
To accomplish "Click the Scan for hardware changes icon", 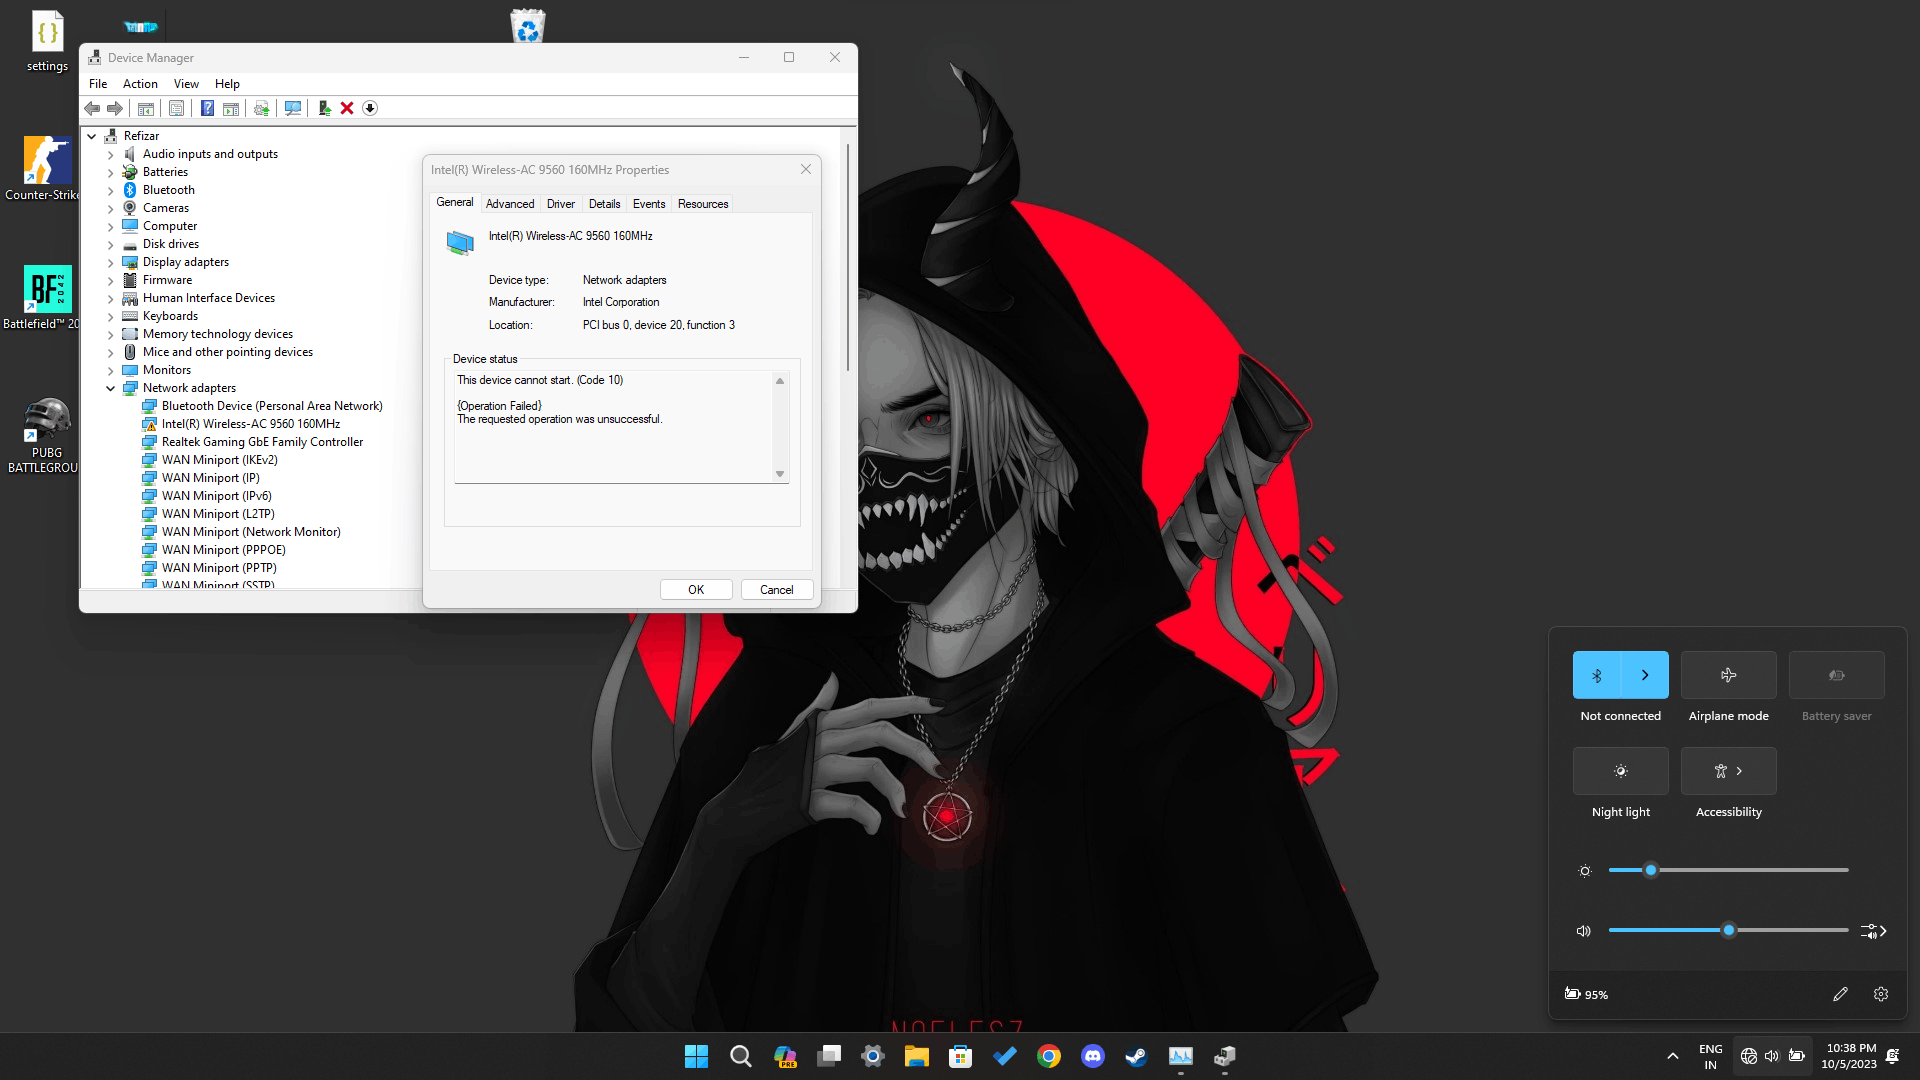I will click(292, 108).
